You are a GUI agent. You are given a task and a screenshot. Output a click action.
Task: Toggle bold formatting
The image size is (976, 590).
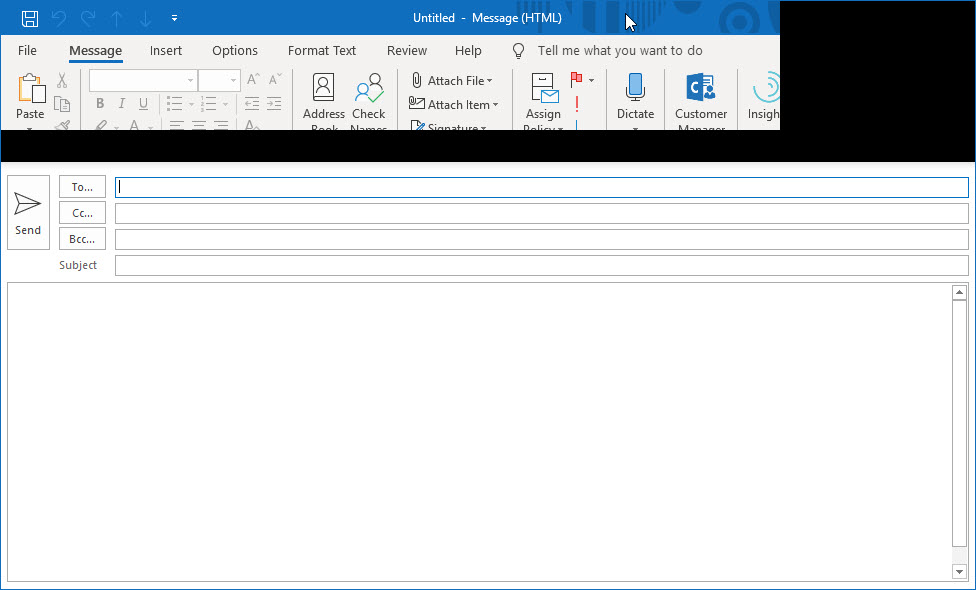click(99, 103)
